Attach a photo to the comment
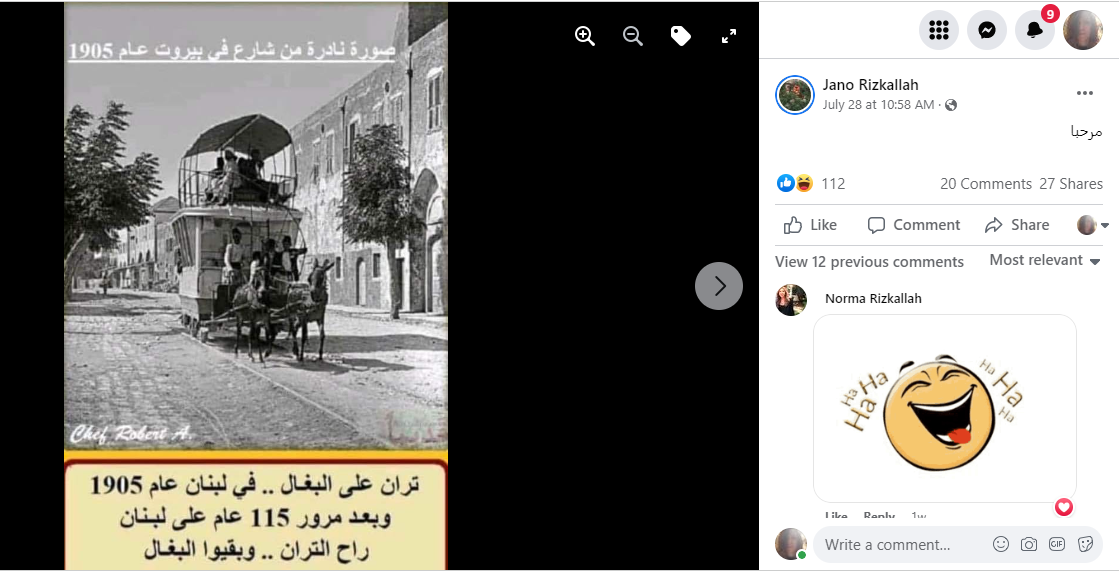 (x=1028, y=544)
